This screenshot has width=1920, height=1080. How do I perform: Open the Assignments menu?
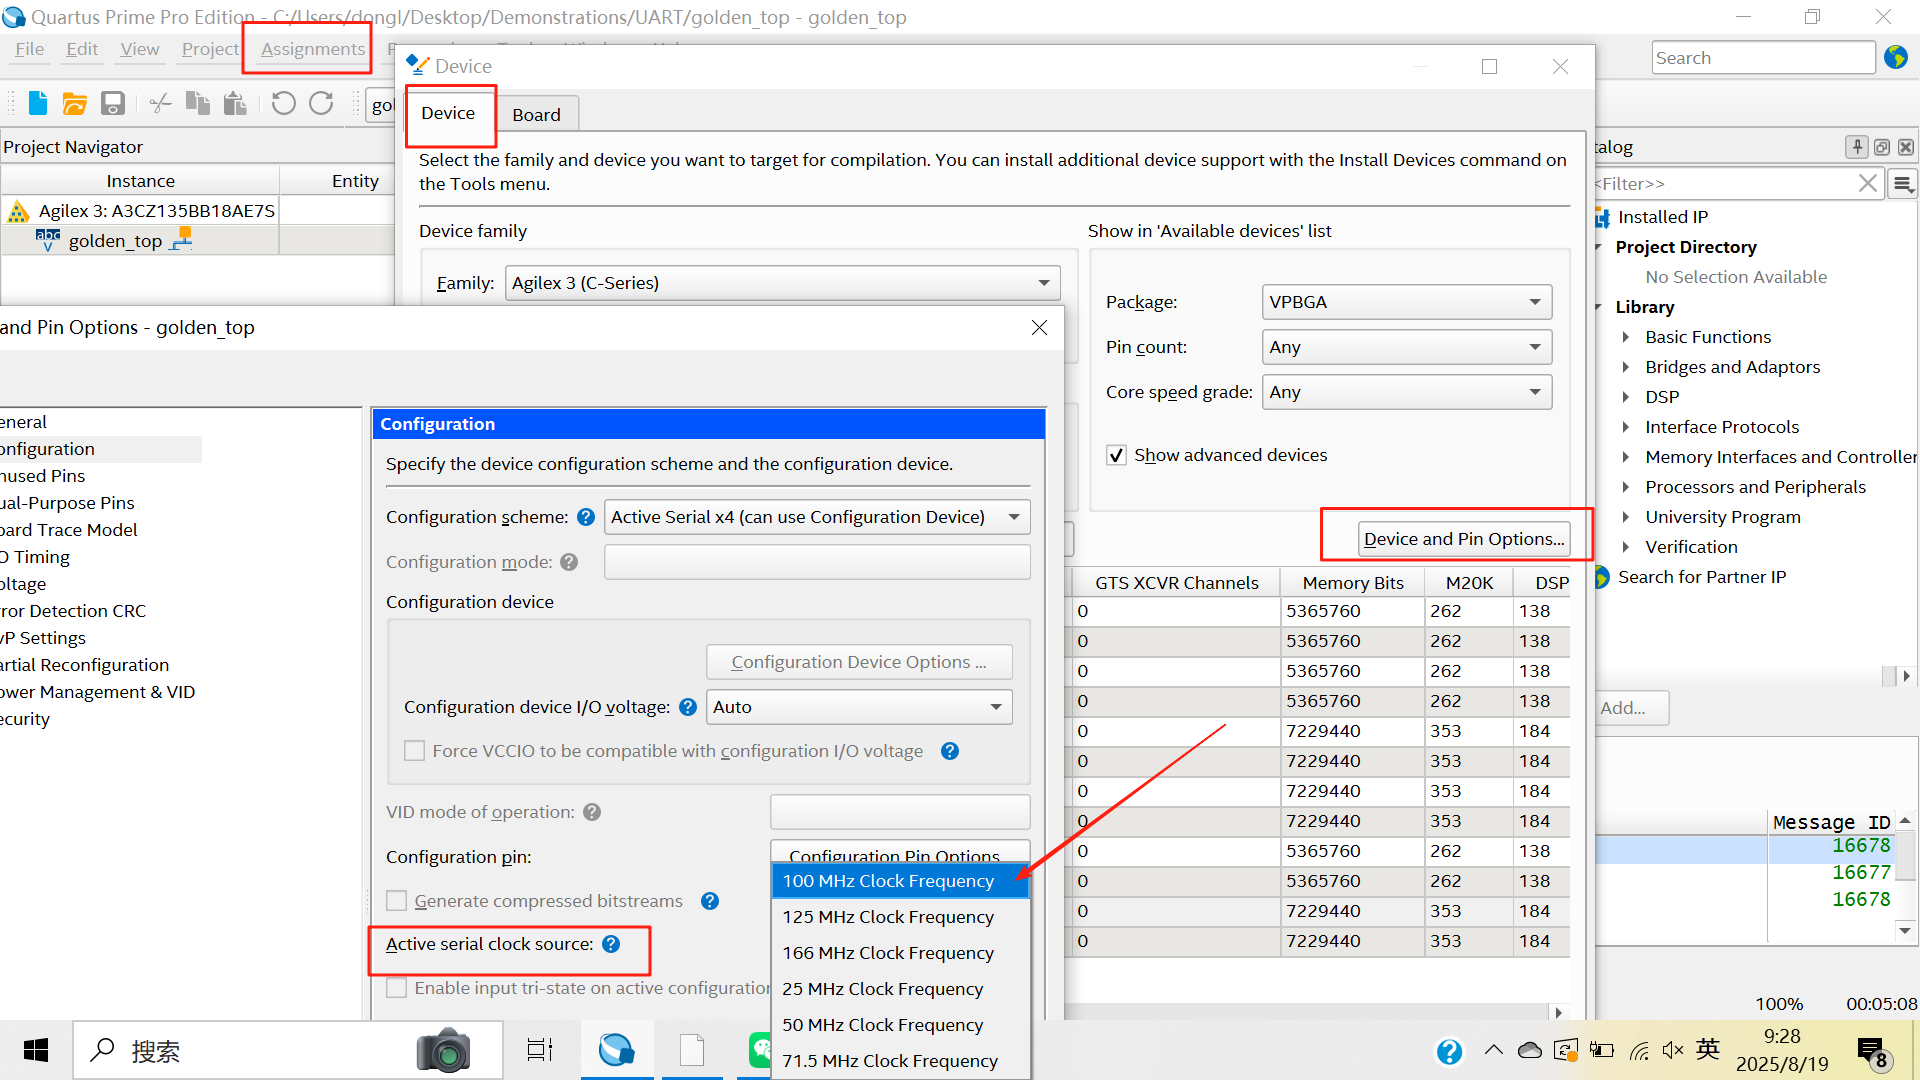tap(312, 49)
